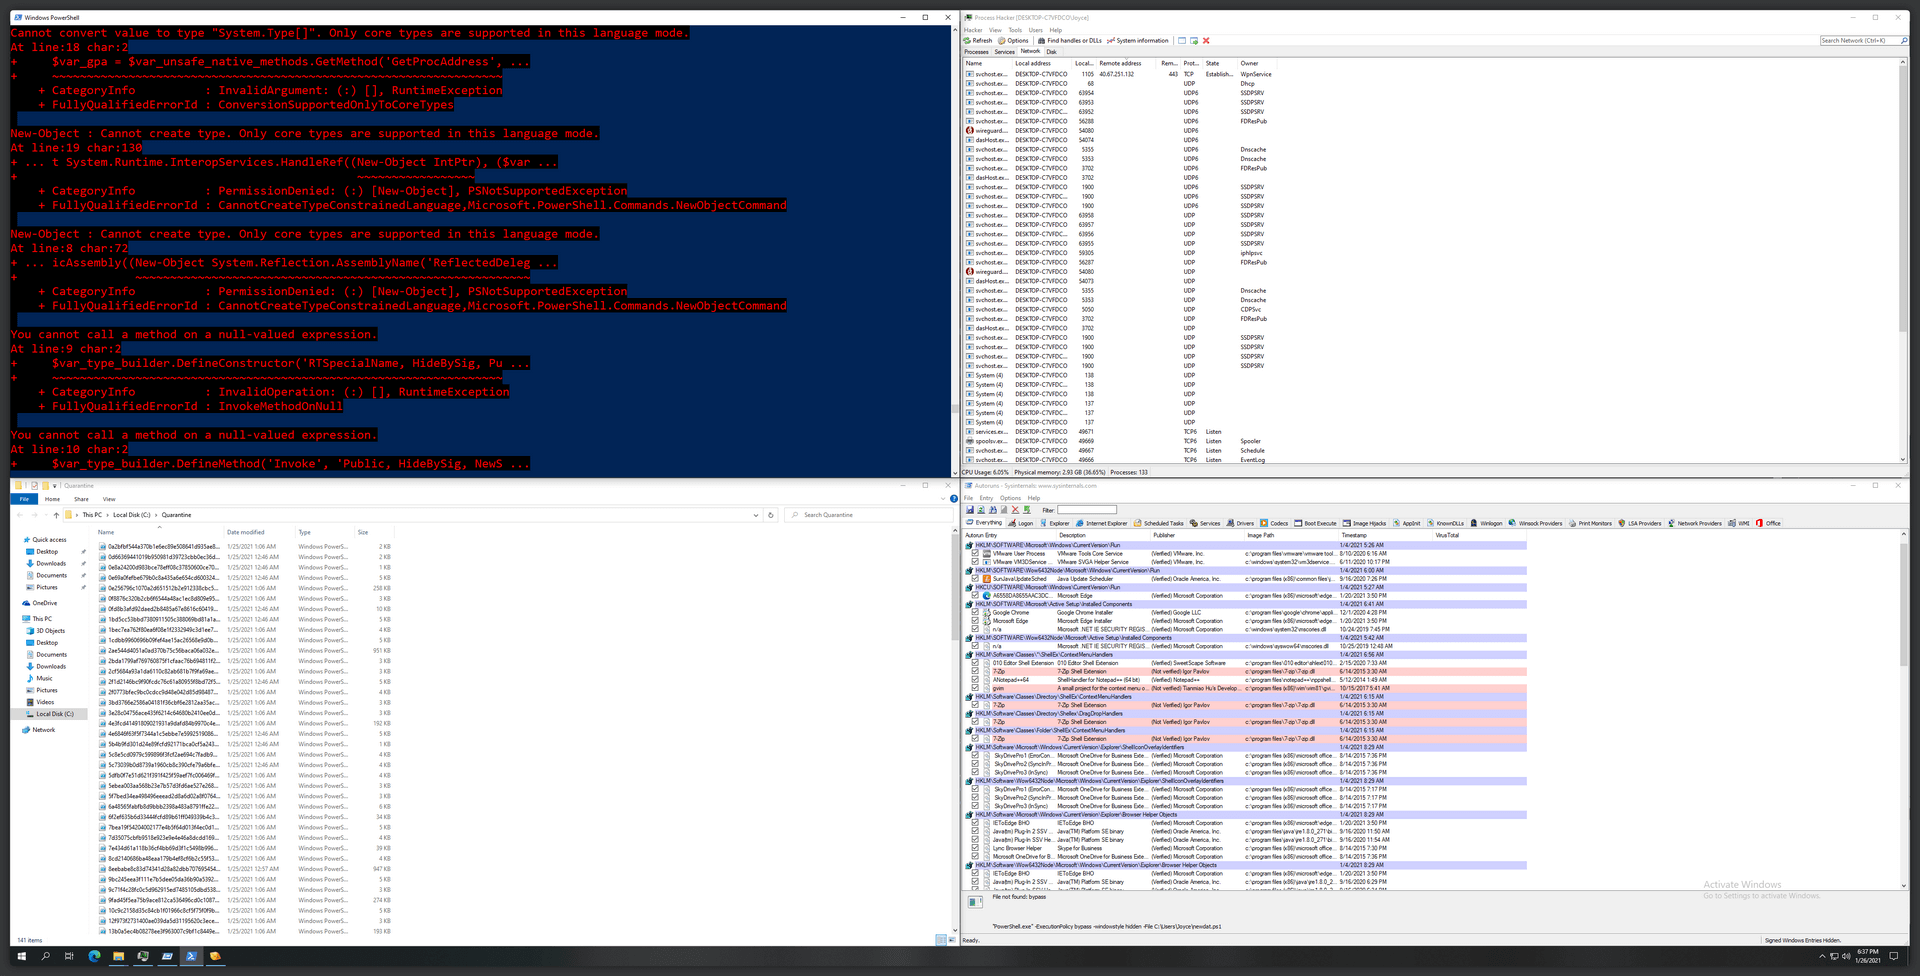Select the Internet Explorer tab in Autoruns

coord(1101,523)
